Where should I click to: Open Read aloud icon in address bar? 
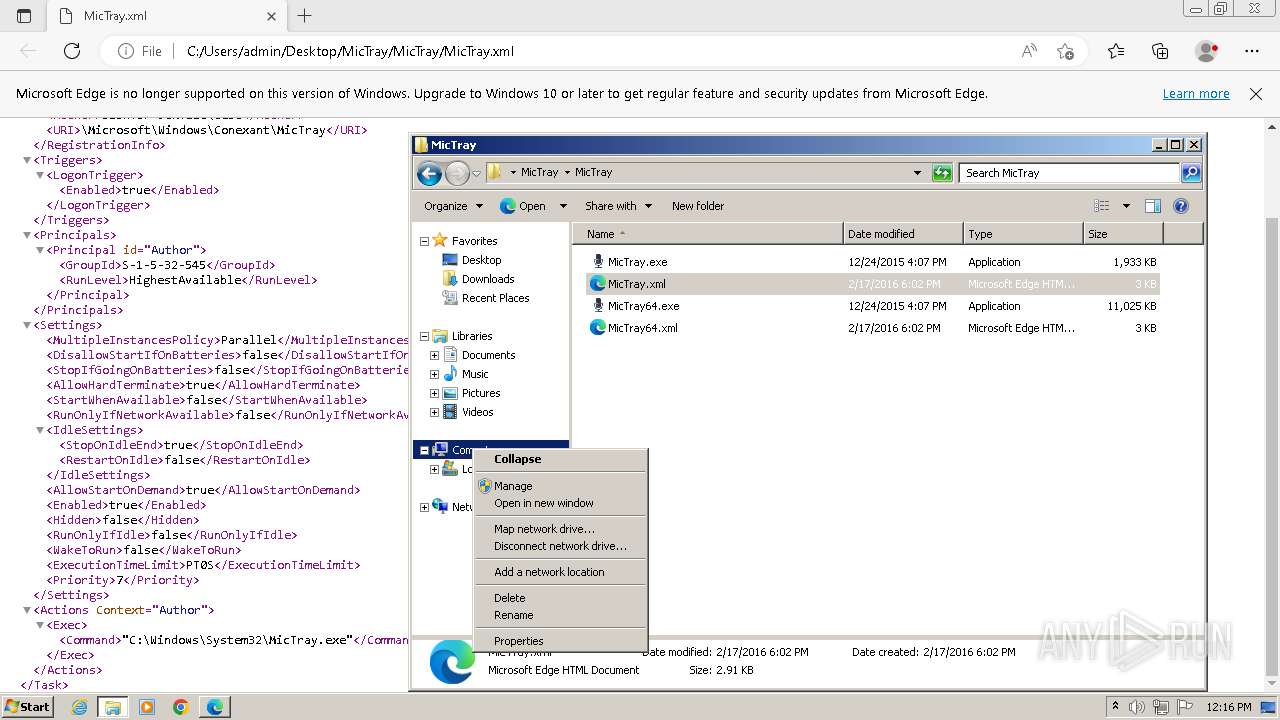point(1029,51)
